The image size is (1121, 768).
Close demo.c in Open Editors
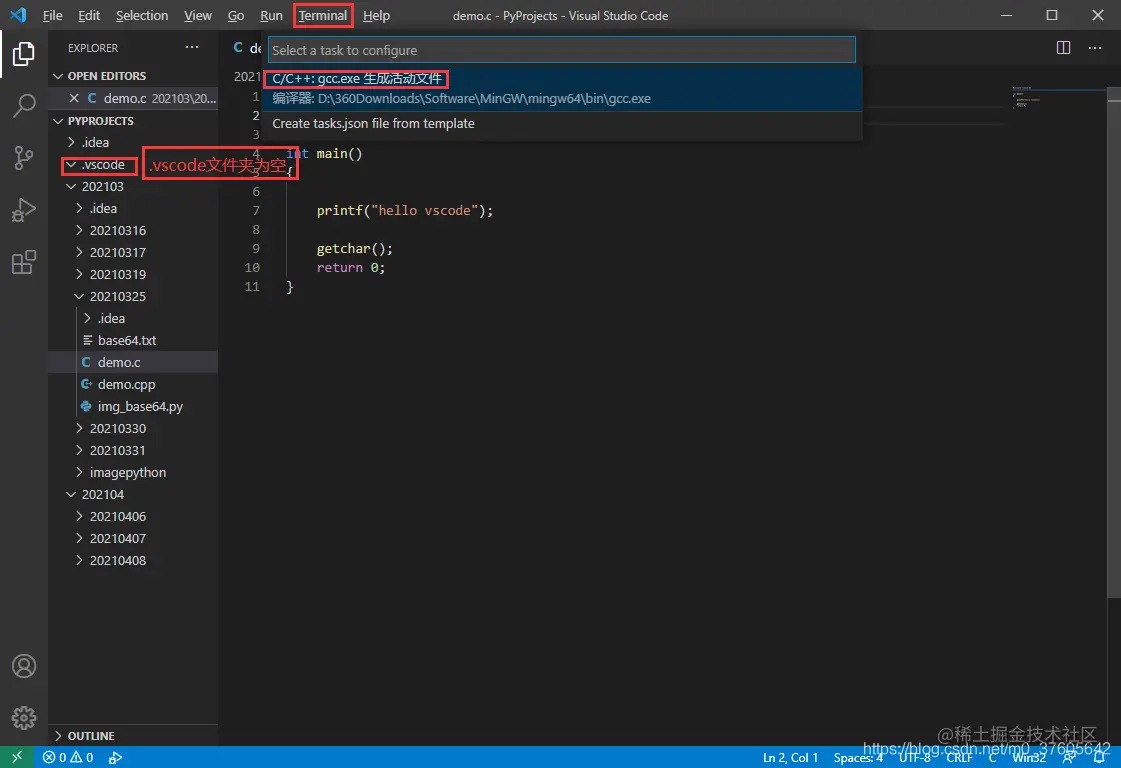(74, 98)
